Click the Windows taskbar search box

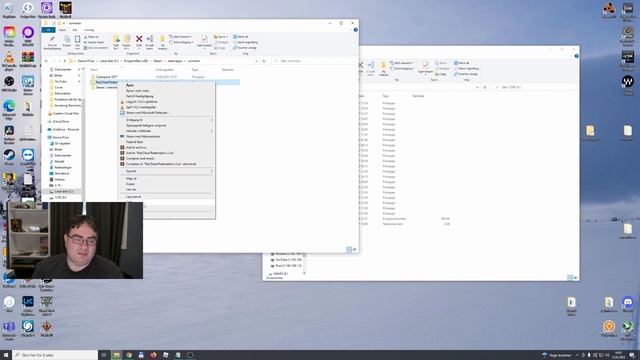55,355
